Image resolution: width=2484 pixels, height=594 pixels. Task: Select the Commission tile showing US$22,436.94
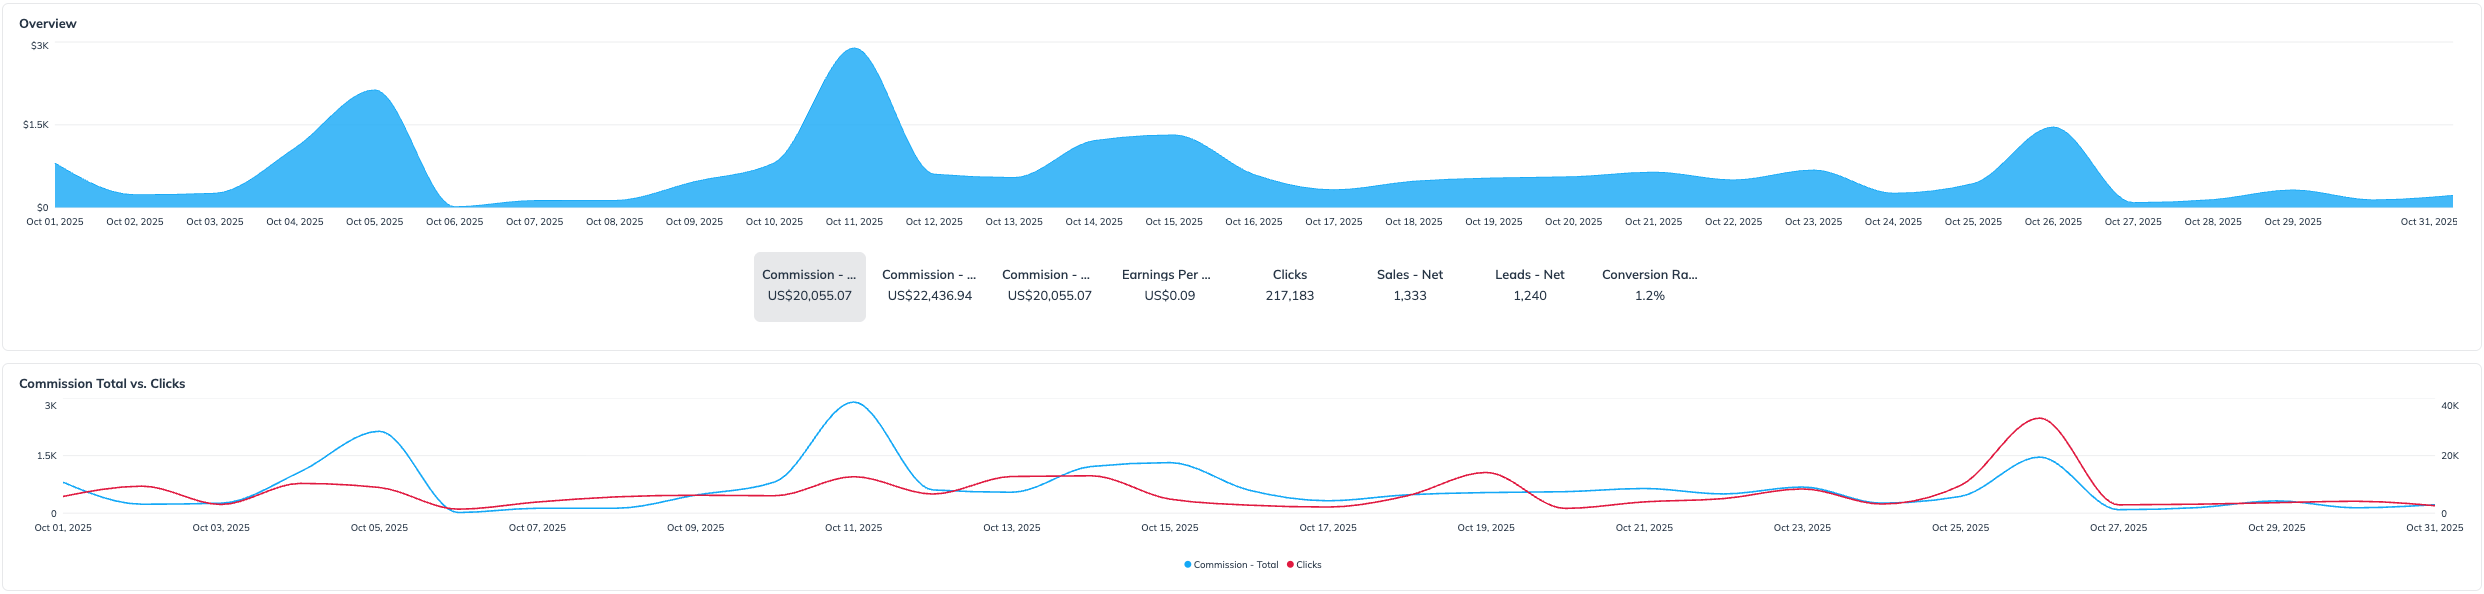(x=930, y=287)
